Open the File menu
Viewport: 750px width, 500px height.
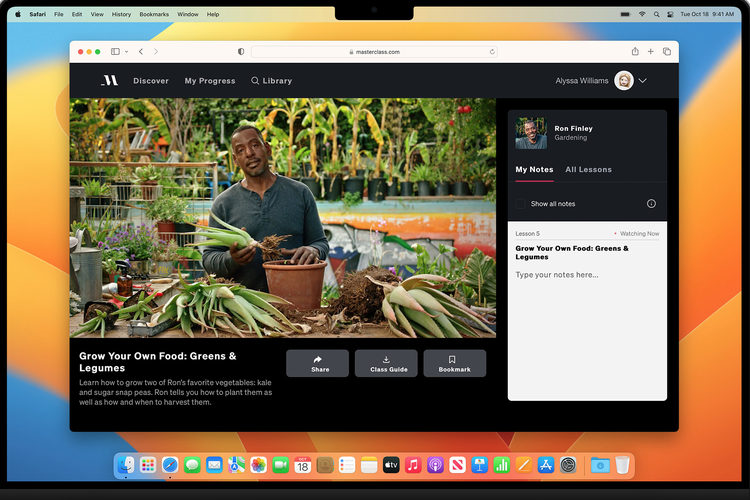(x=59, y=14)
